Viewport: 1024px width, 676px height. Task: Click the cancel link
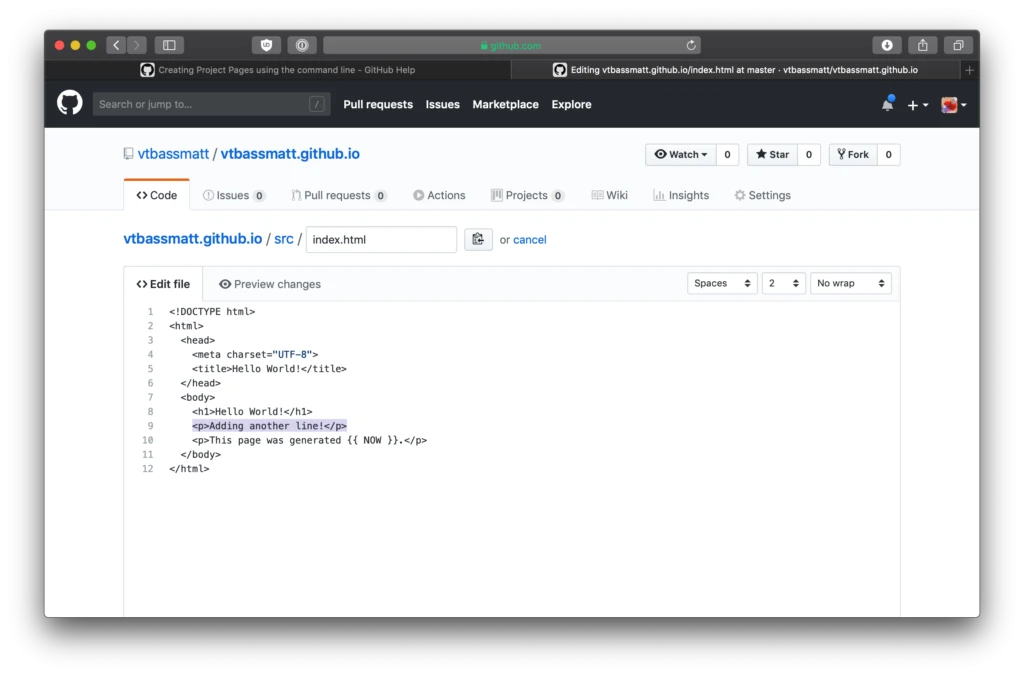pyautogui.click(x=530, y=240)
